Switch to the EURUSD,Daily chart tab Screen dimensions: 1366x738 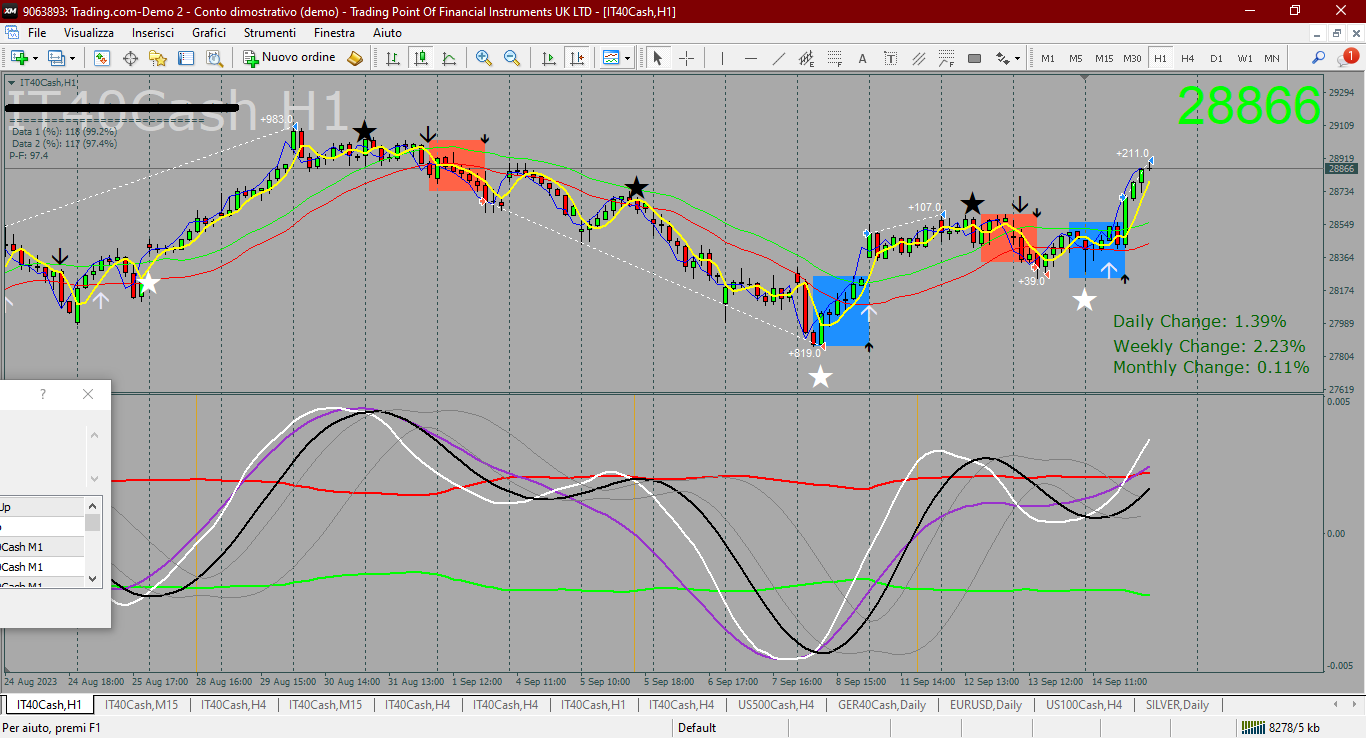986,705
